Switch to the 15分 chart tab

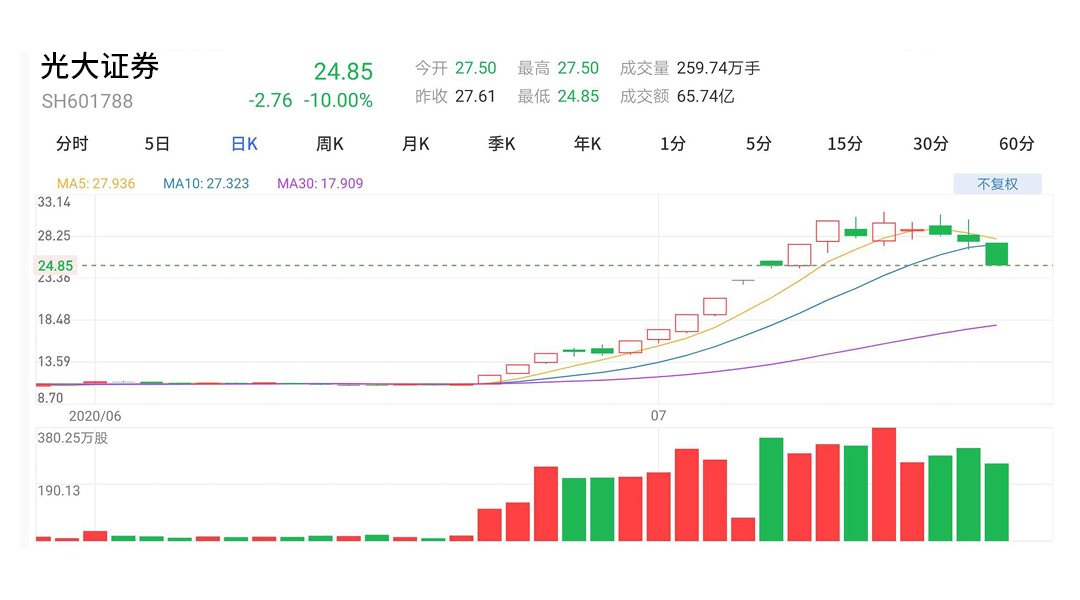pyautogui.click(x=844, y=143)
